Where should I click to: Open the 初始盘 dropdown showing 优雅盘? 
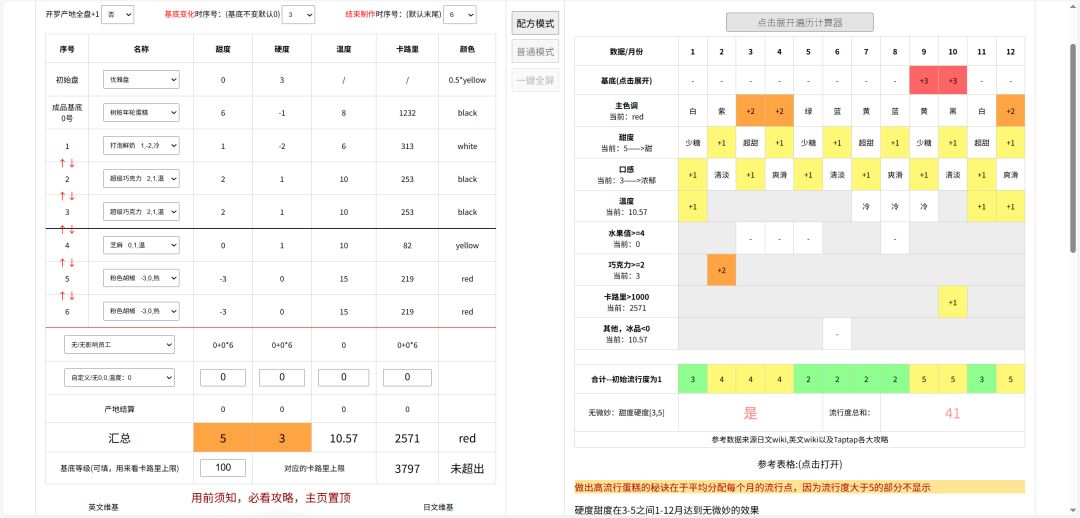click(x=141, y=79)
